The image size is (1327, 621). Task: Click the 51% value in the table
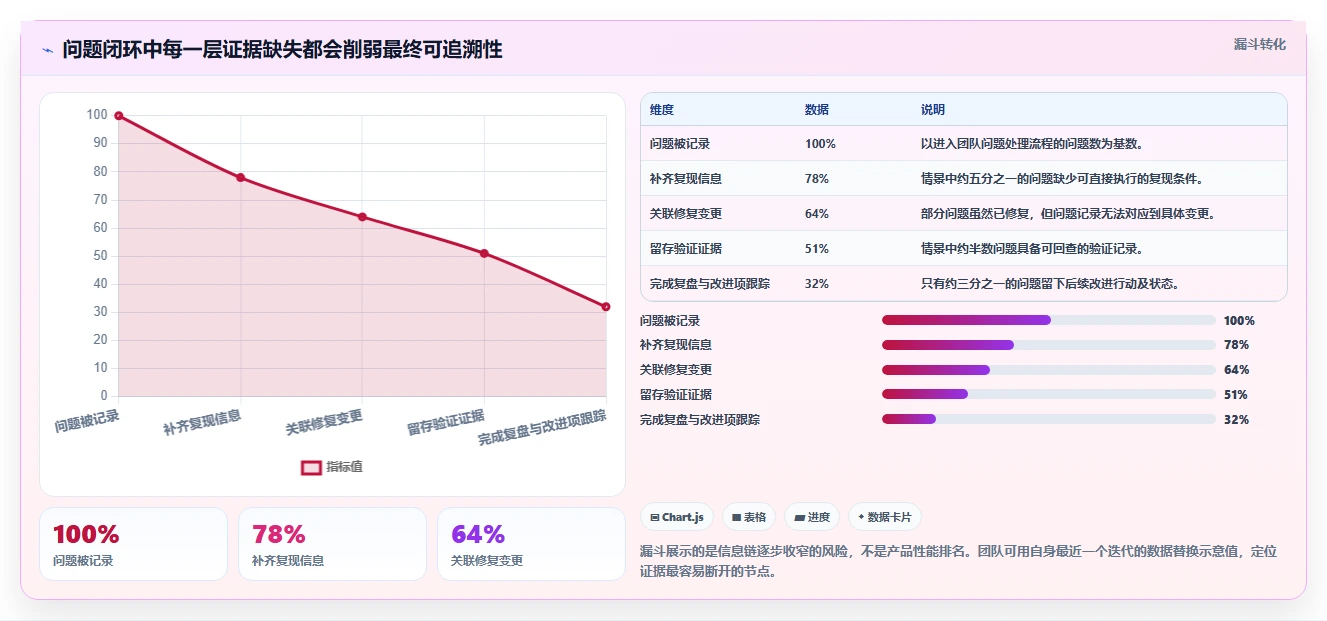[817, 249]
